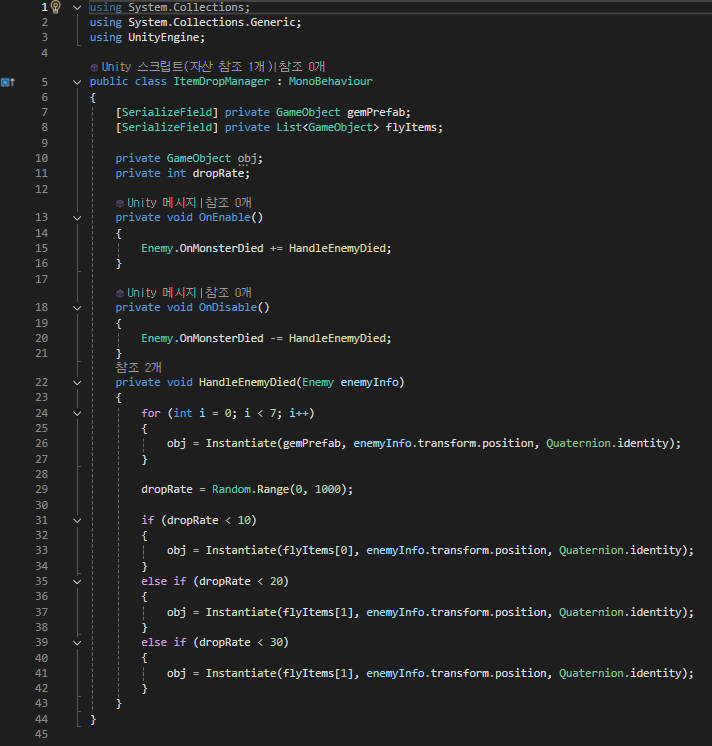This screenshot has height=746, width=712.
Task: Click the '1000' literal in Random.Range
Action: coord(328,490)
